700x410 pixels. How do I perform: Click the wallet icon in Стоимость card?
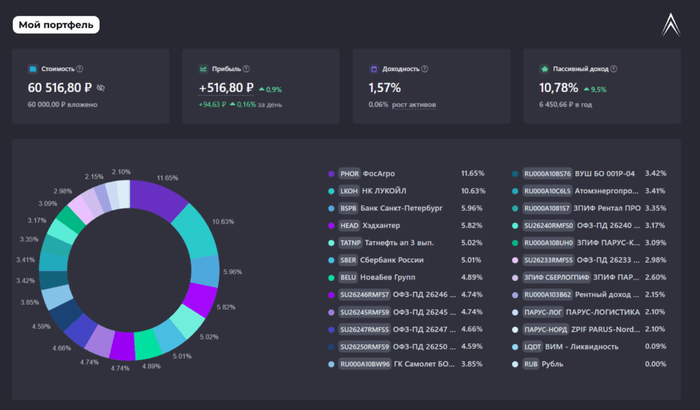33,69
